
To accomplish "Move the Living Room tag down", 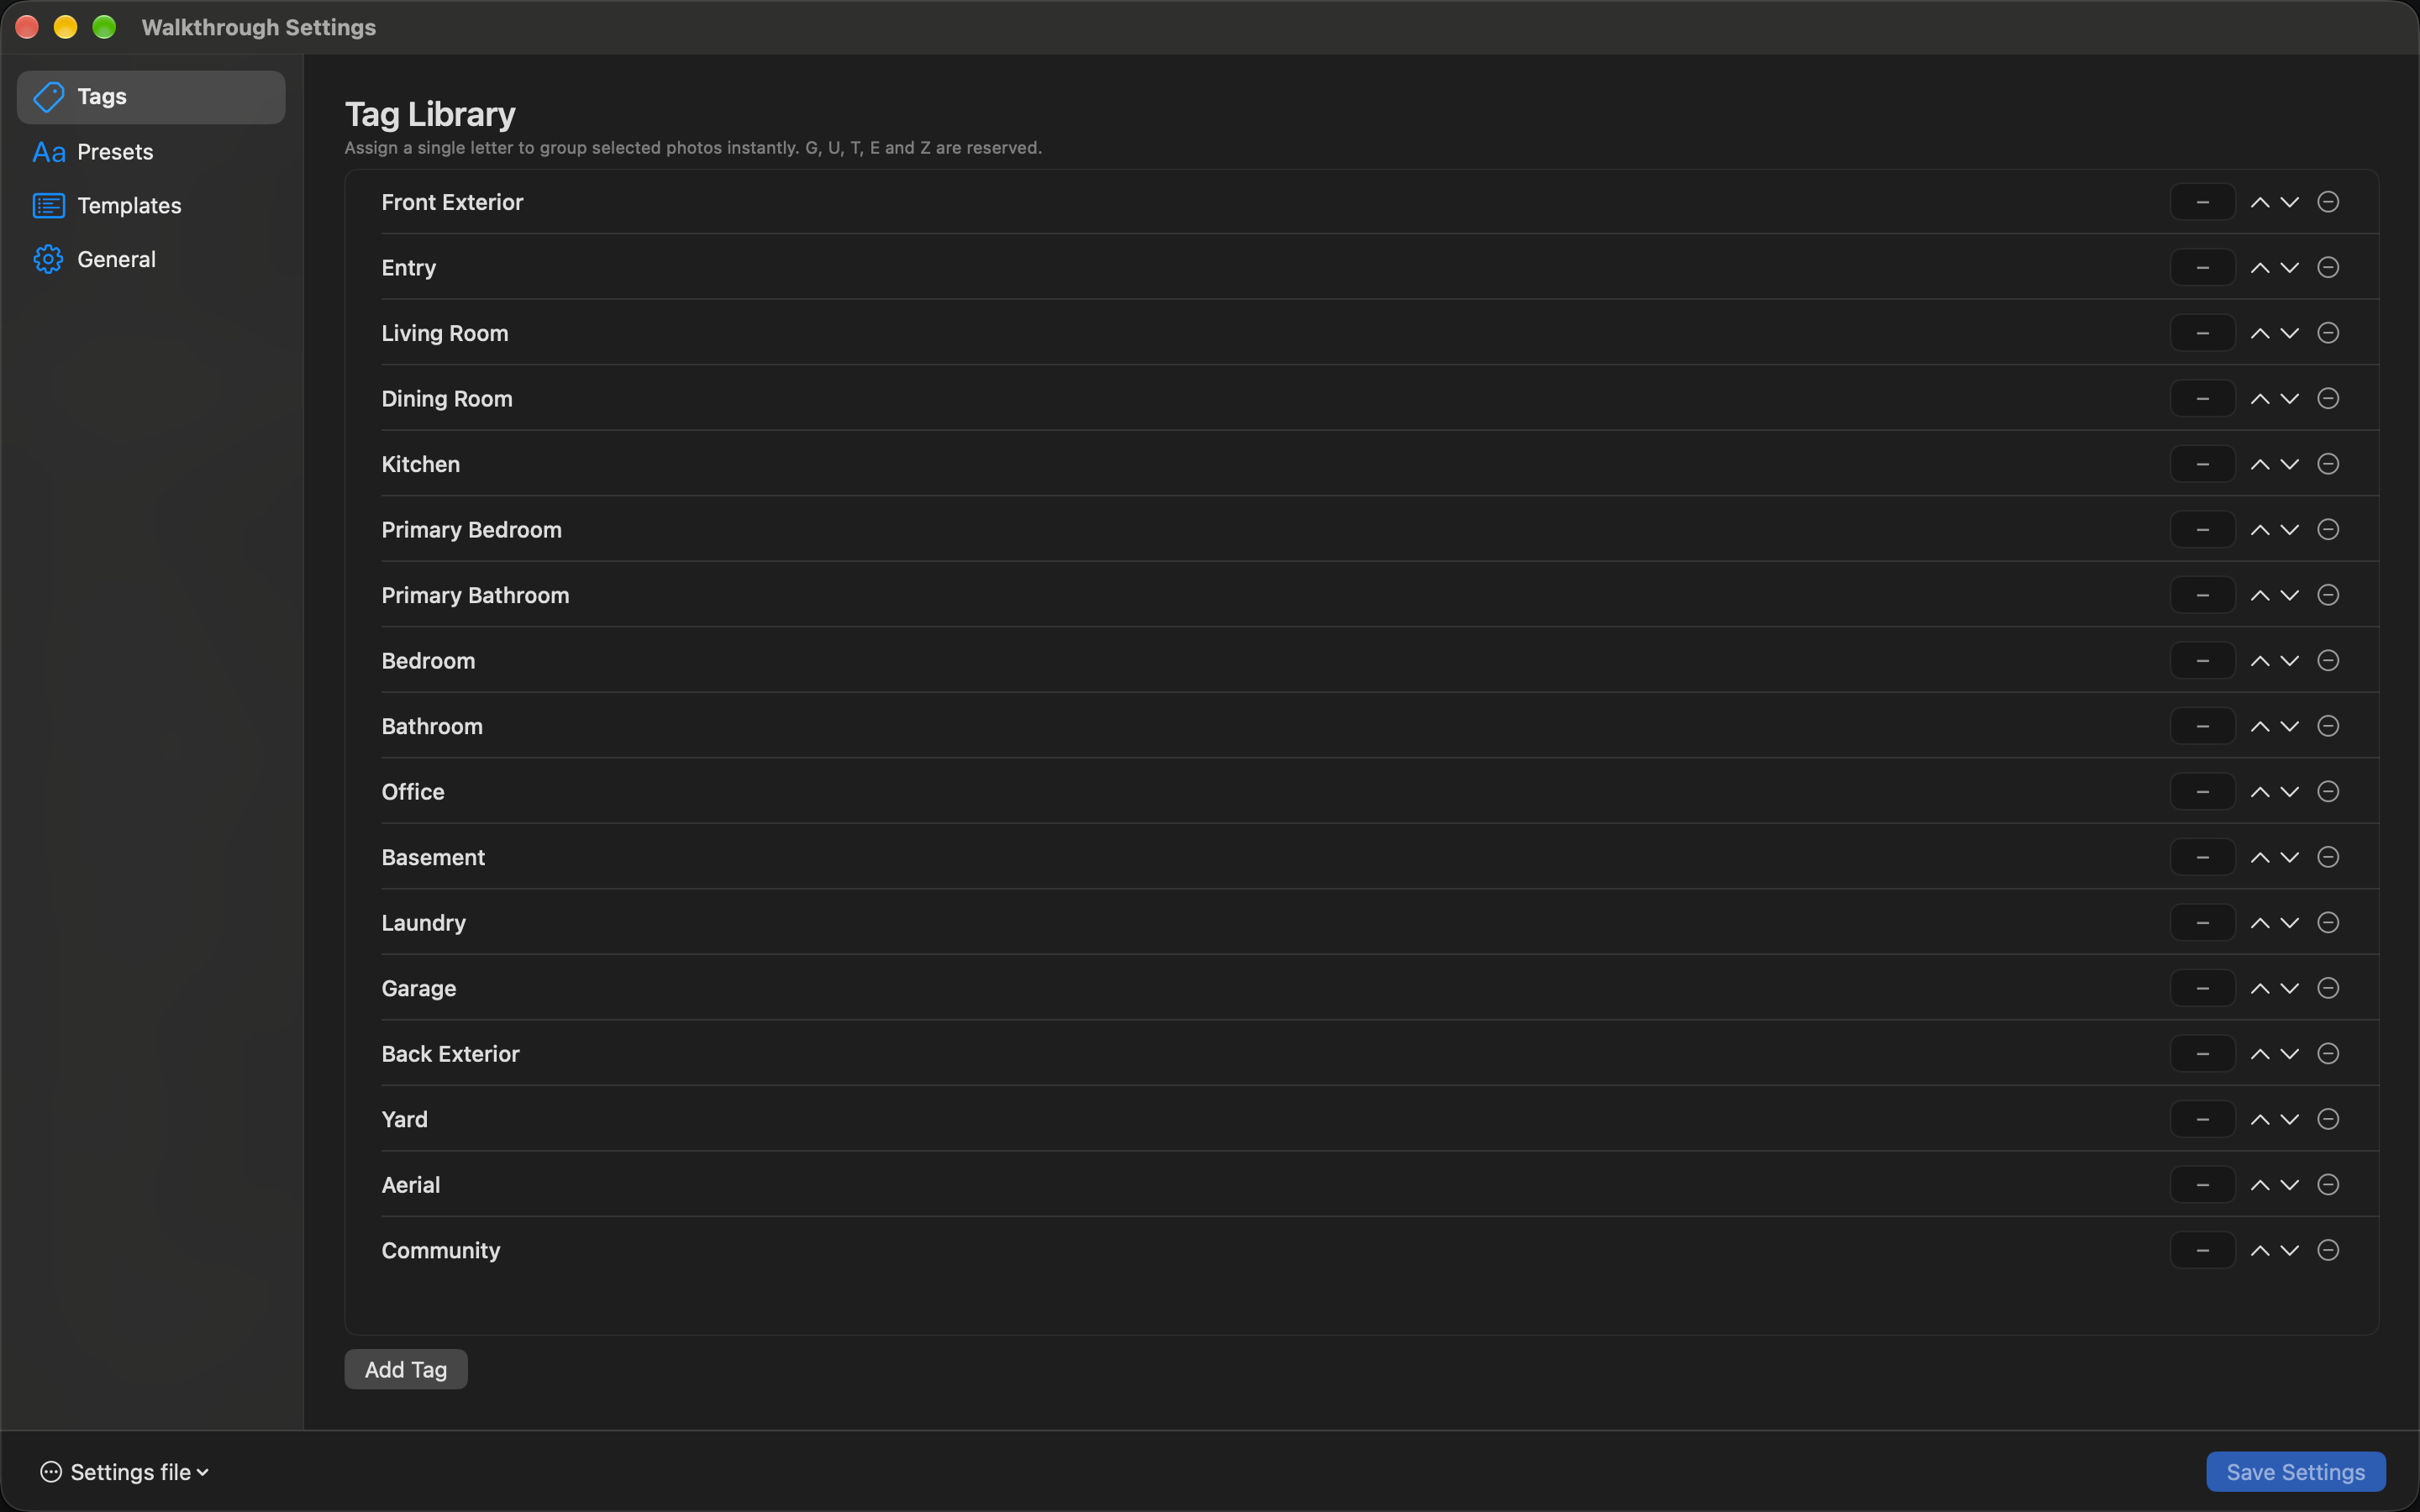I will (x=2289, y=333).
